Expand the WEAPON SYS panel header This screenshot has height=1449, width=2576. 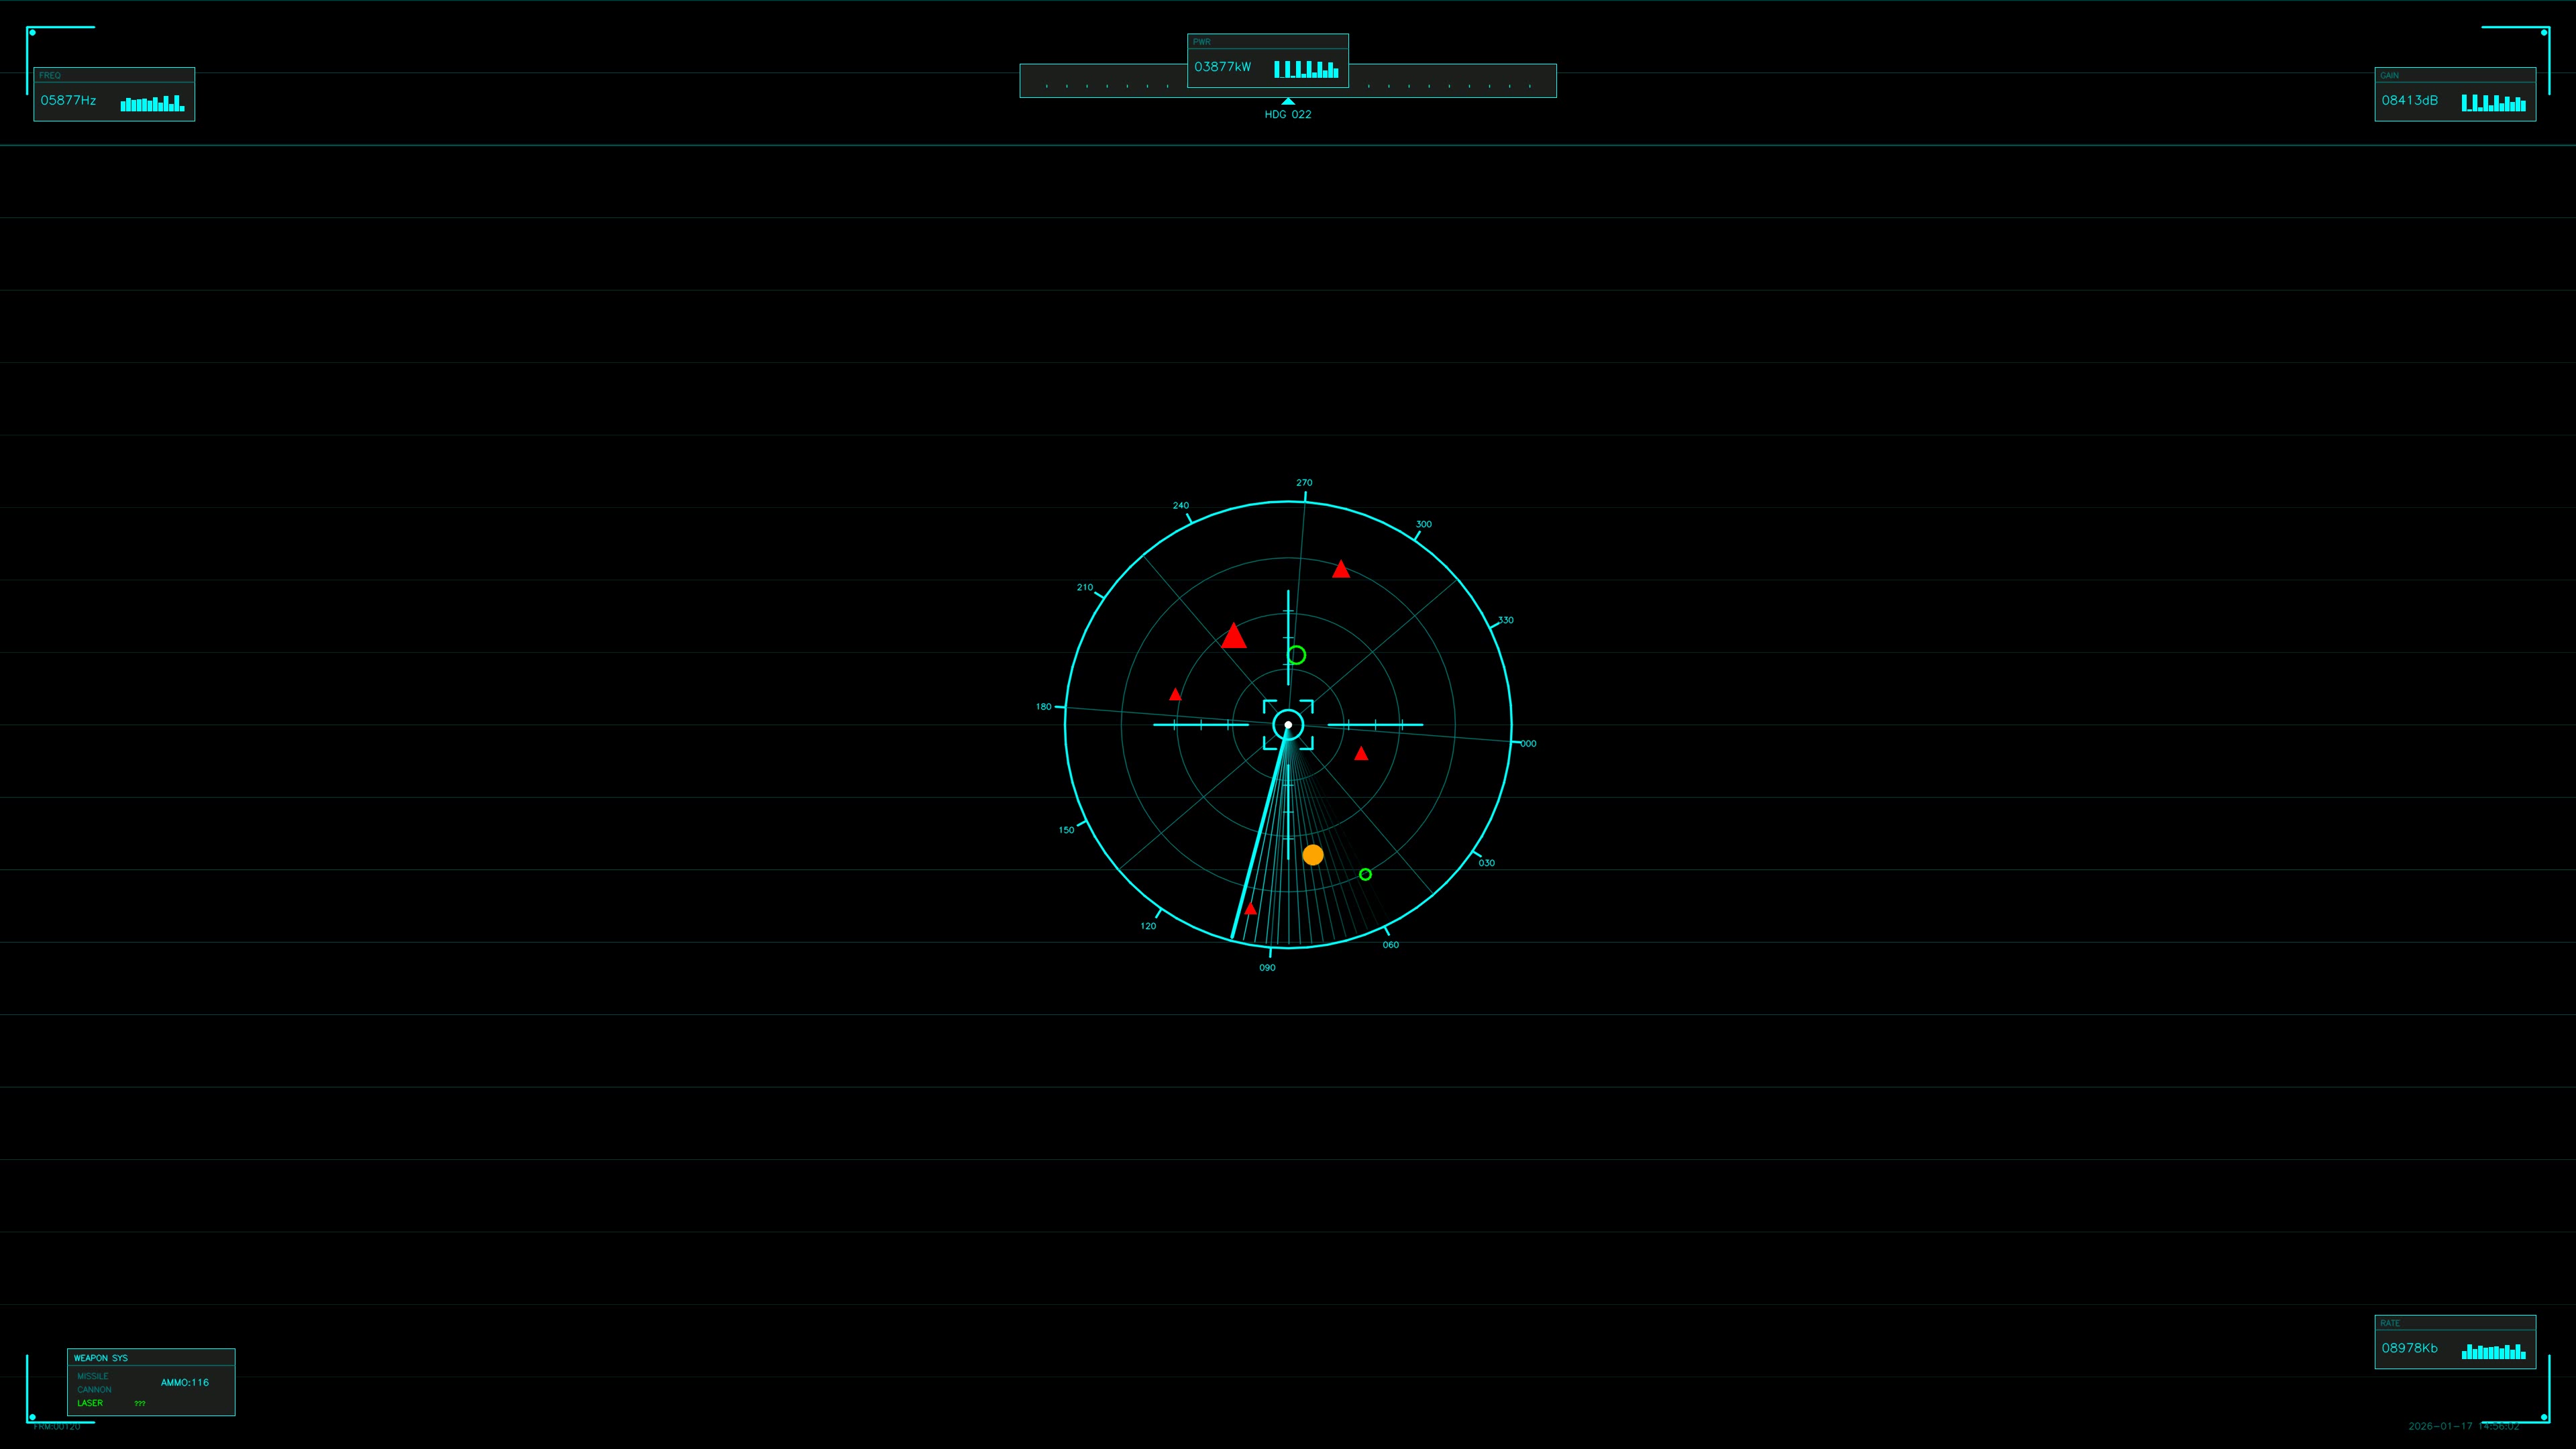101,1358
